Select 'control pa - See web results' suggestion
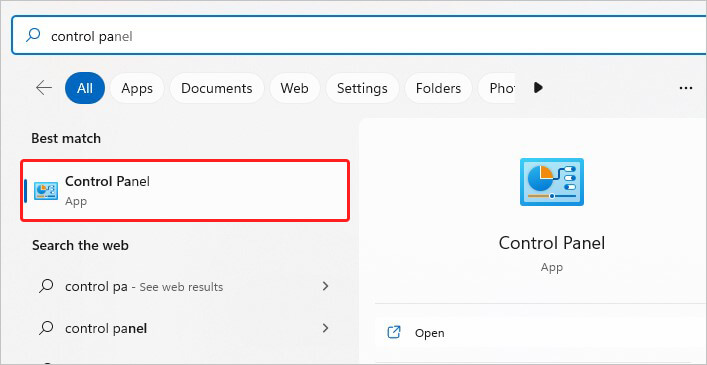707x365 pixels. tap(185, 286)
